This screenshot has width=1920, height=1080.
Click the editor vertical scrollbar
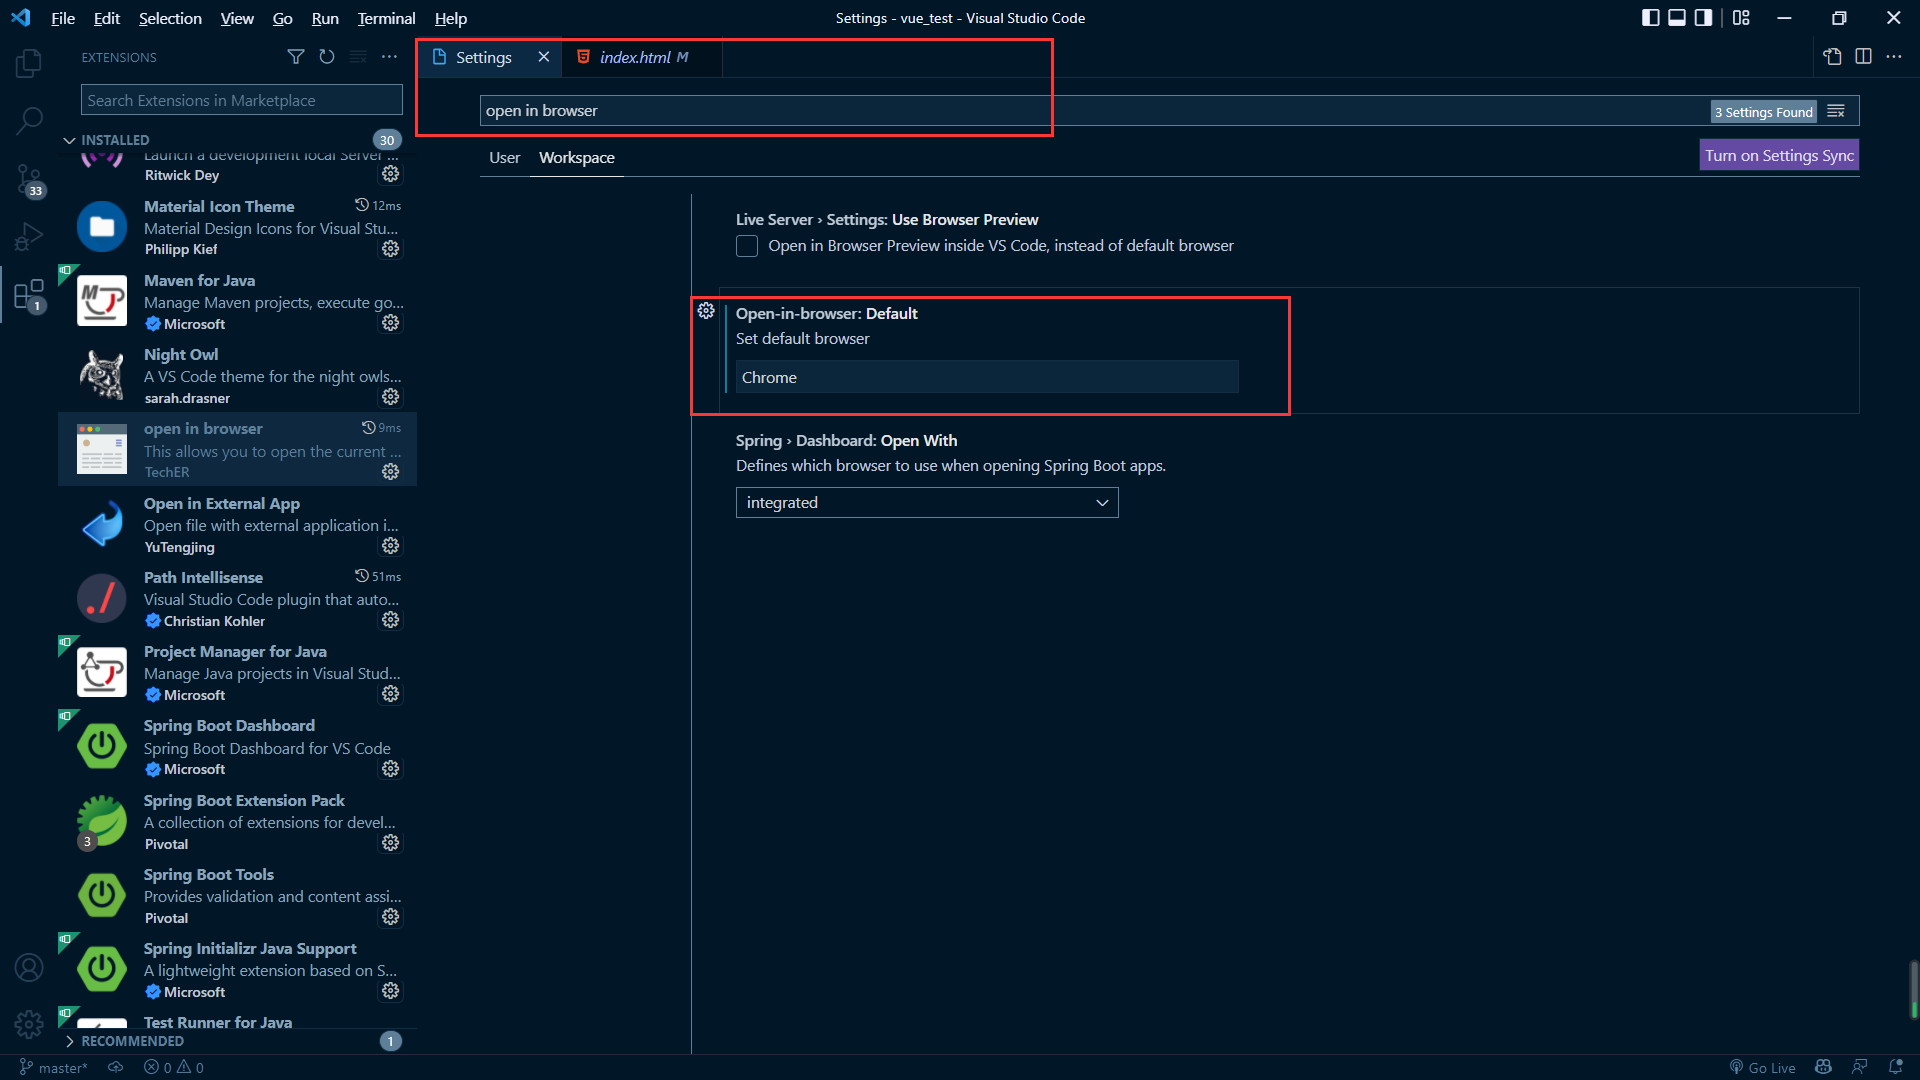1913,988
